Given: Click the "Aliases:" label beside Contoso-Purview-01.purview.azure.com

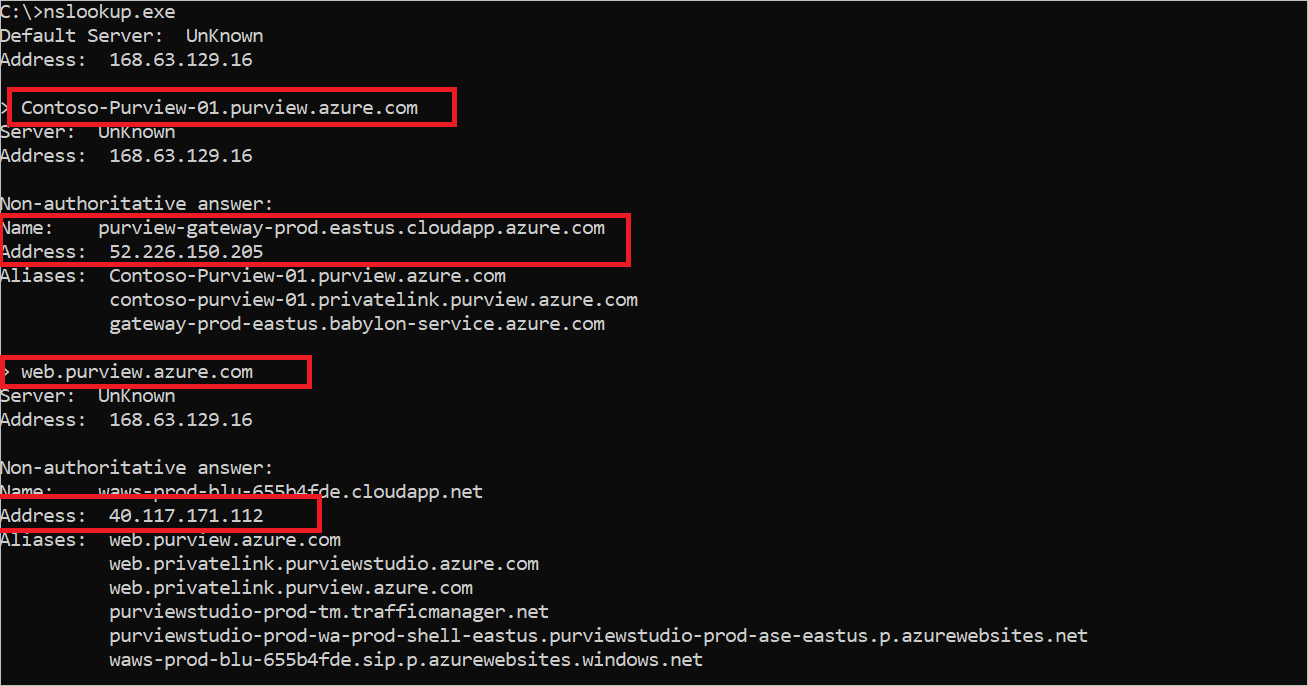Looking at the screenshot, I should (43, 276).
